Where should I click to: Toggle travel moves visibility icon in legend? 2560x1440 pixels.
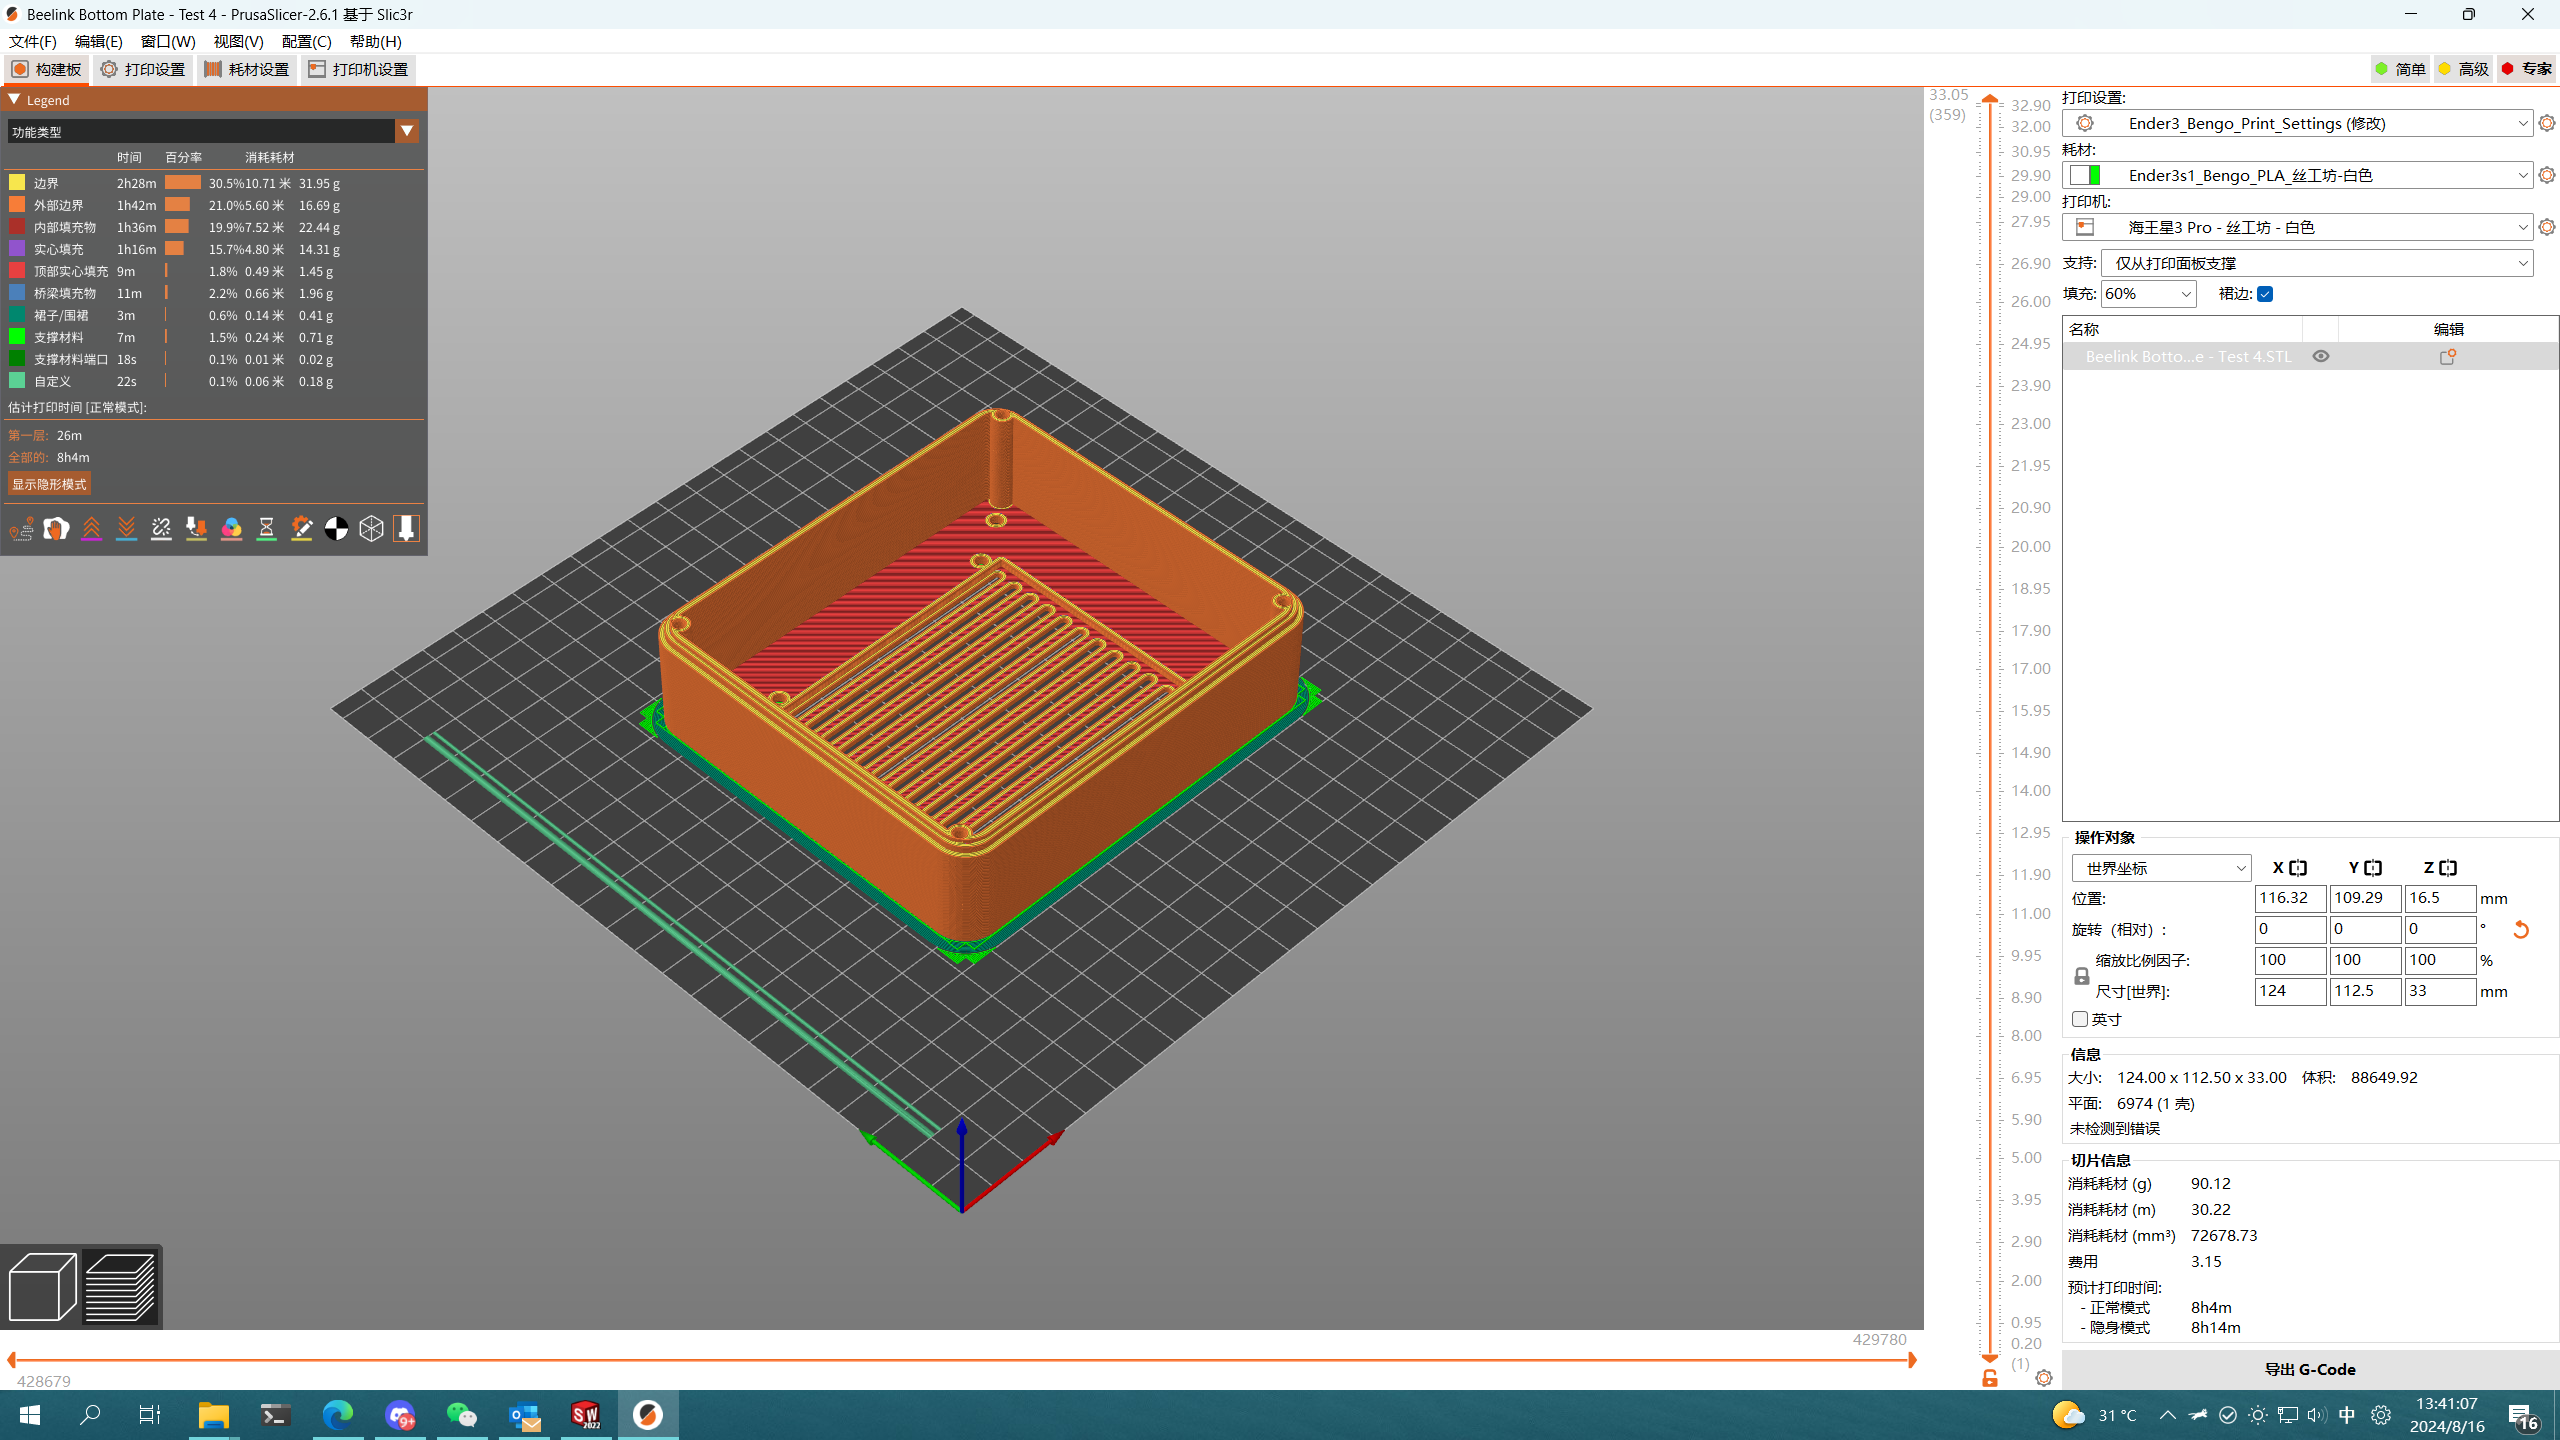tap(21, 529)
